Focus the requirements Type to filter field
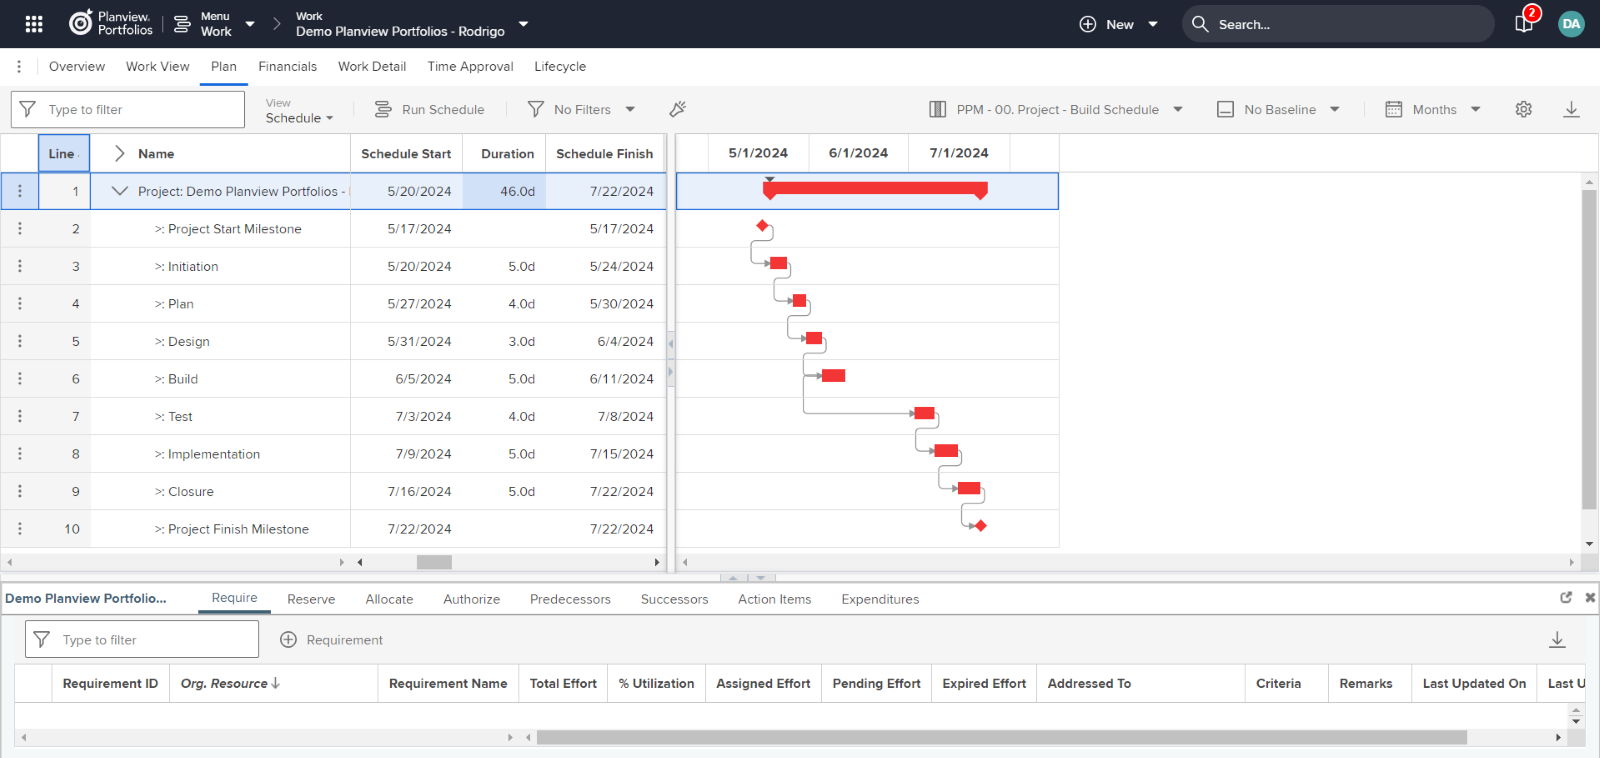1600x758 pixels. click(142, 639)
